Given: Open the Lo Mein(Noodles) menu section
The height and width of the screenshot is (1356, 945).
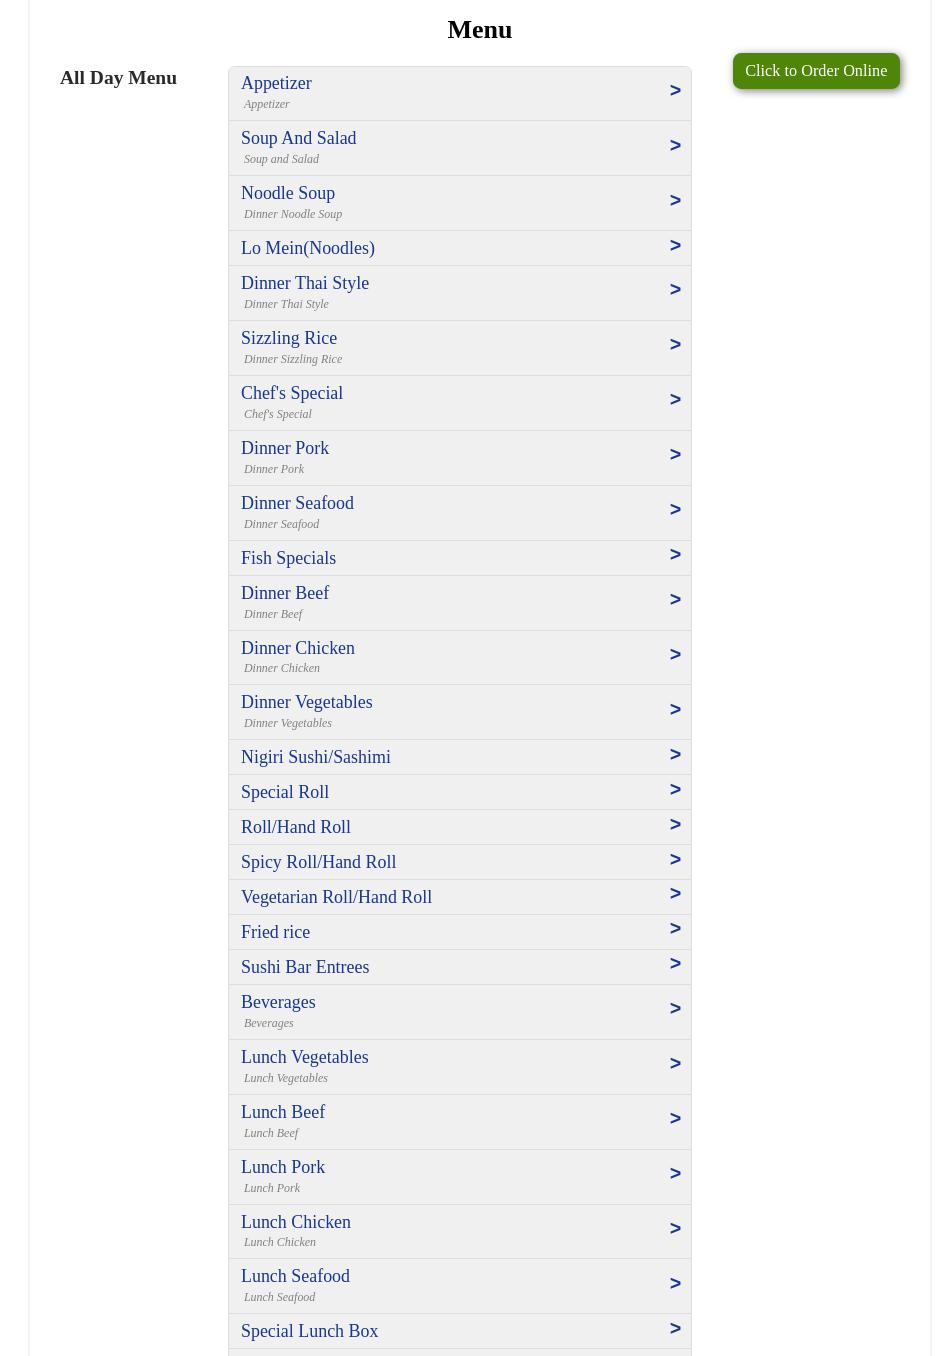Looking at the screenshot, I should pos(308,248).
